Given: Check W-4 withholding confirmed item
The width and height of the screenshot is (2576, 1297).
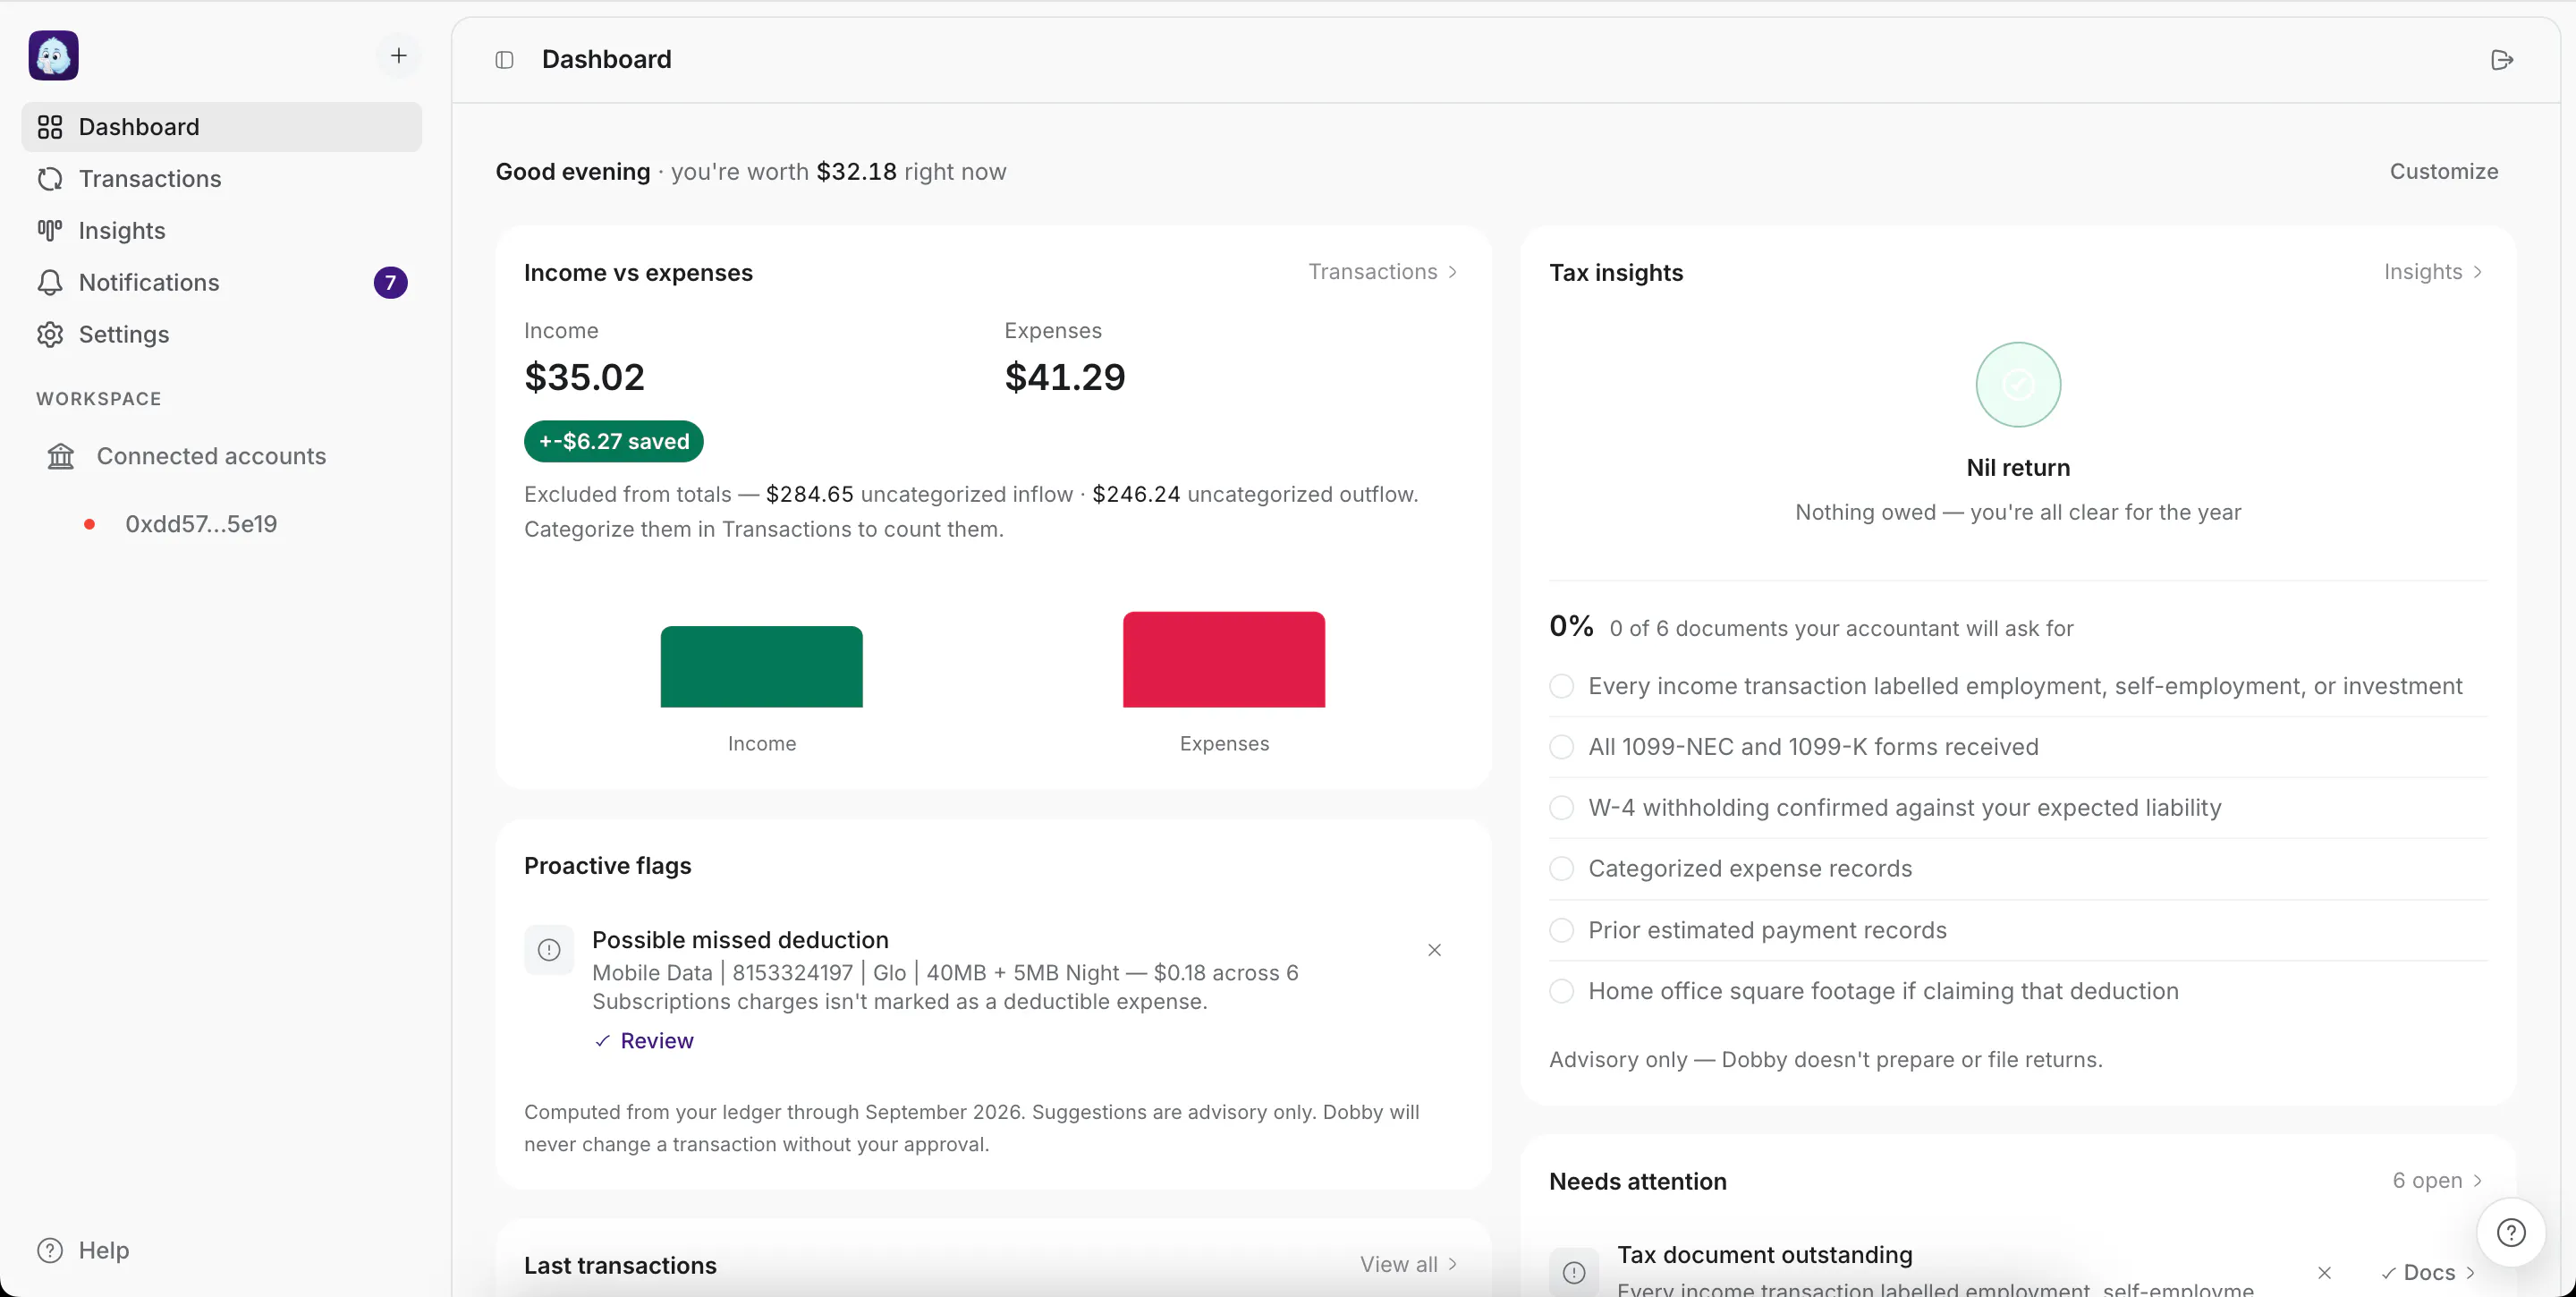Looking at the screenshot, I should [1561, 808].
